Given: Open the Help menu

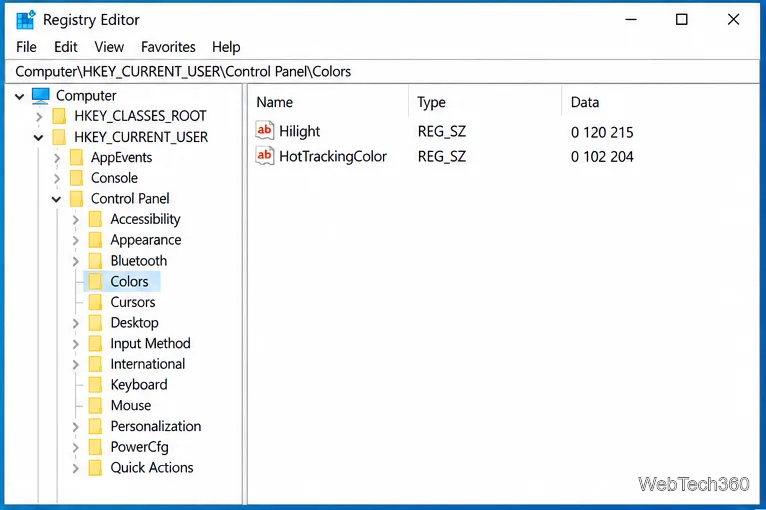Looking at the screenshot, I should (226, 47).
